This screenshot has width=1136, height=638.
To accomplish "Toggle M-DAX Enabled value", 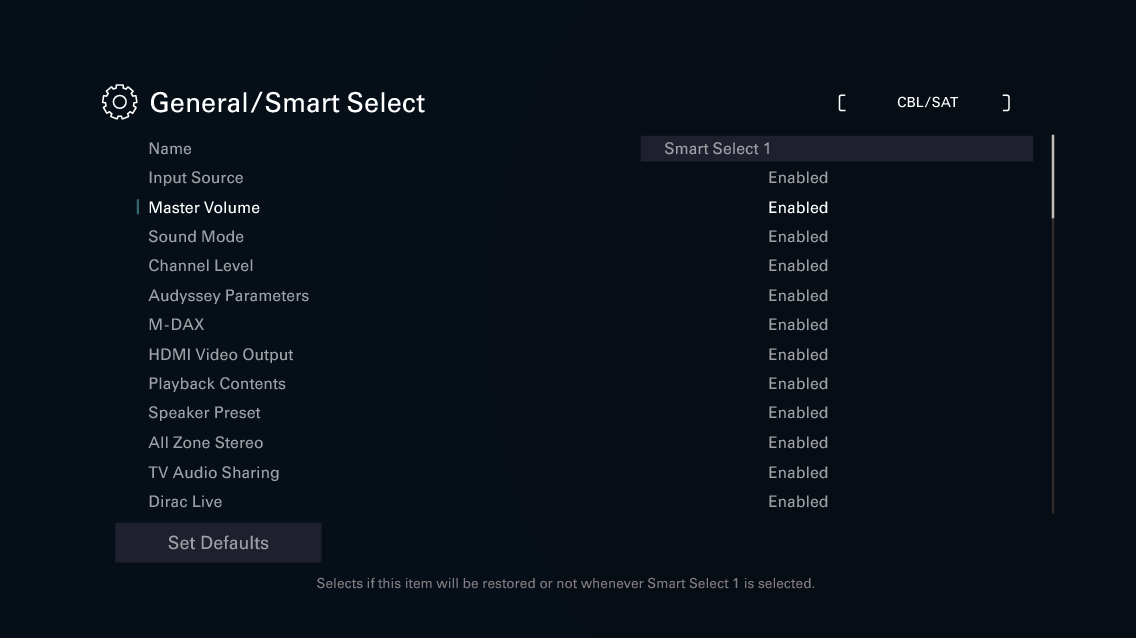I will tap(798, 324).
